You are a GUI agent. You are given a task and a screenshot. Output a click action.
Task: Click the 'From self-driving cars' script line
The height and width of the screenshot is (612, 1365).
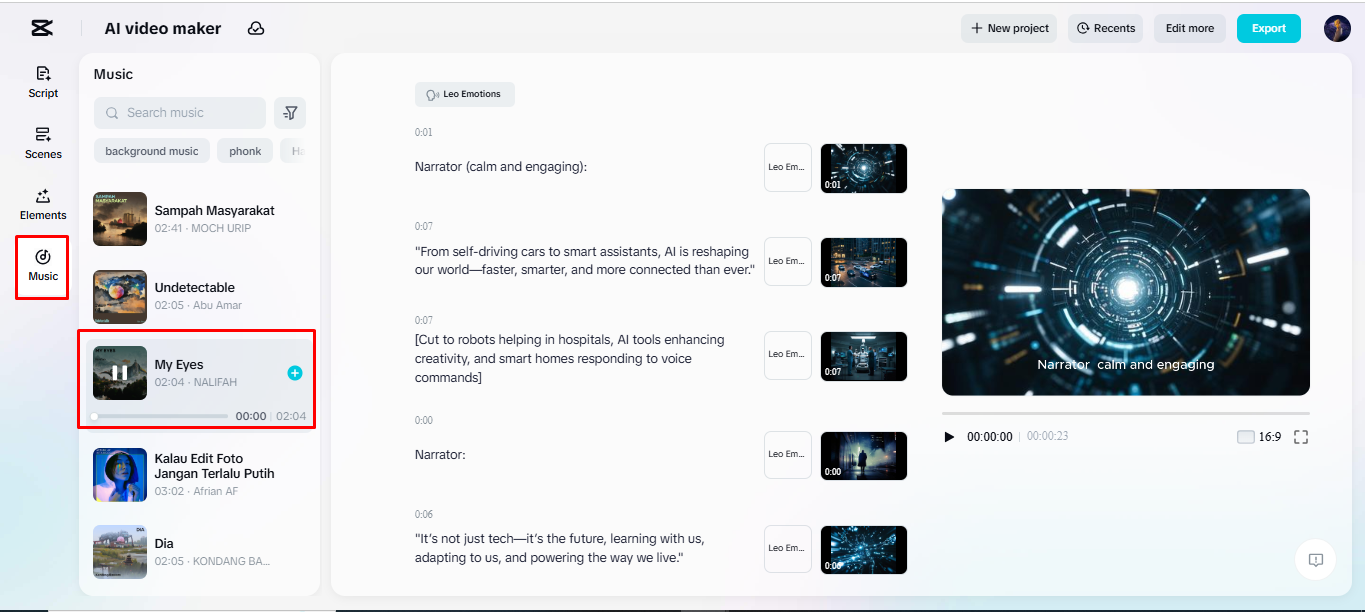click(585, 261)
